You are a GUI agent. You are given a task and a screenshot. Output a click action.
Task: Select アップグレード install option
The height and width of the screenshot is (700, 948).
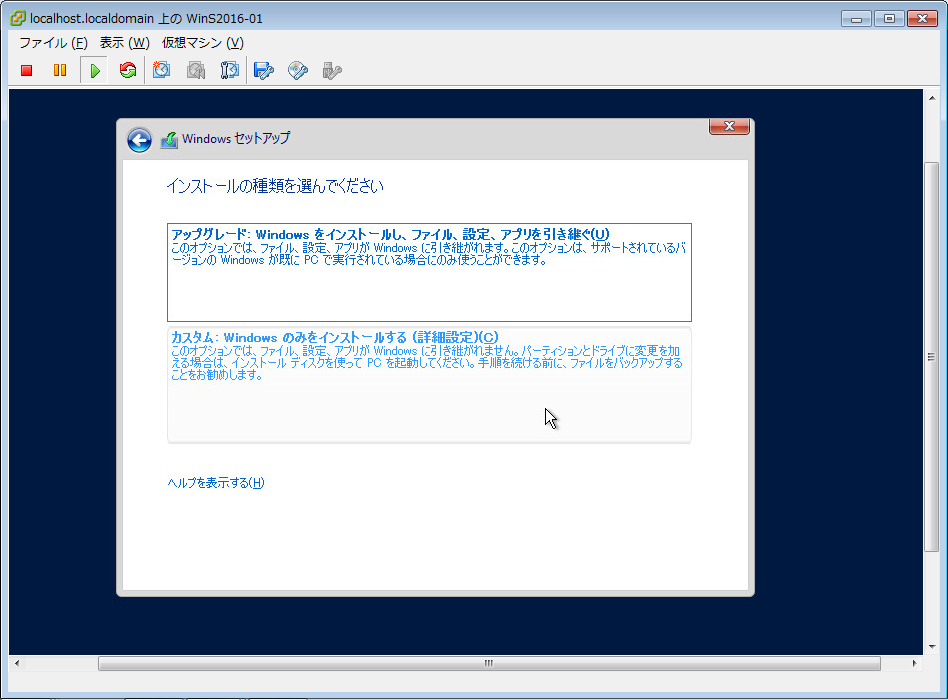(x=429, y=272)
